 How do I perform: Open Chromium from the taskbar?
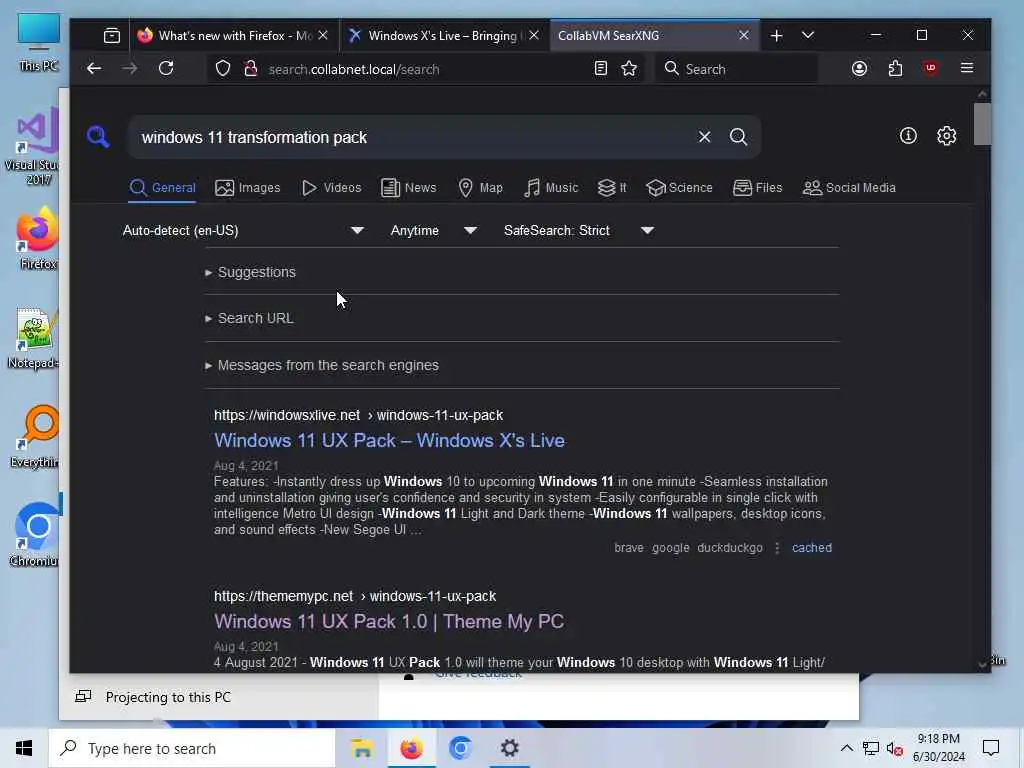coord(460,748)
